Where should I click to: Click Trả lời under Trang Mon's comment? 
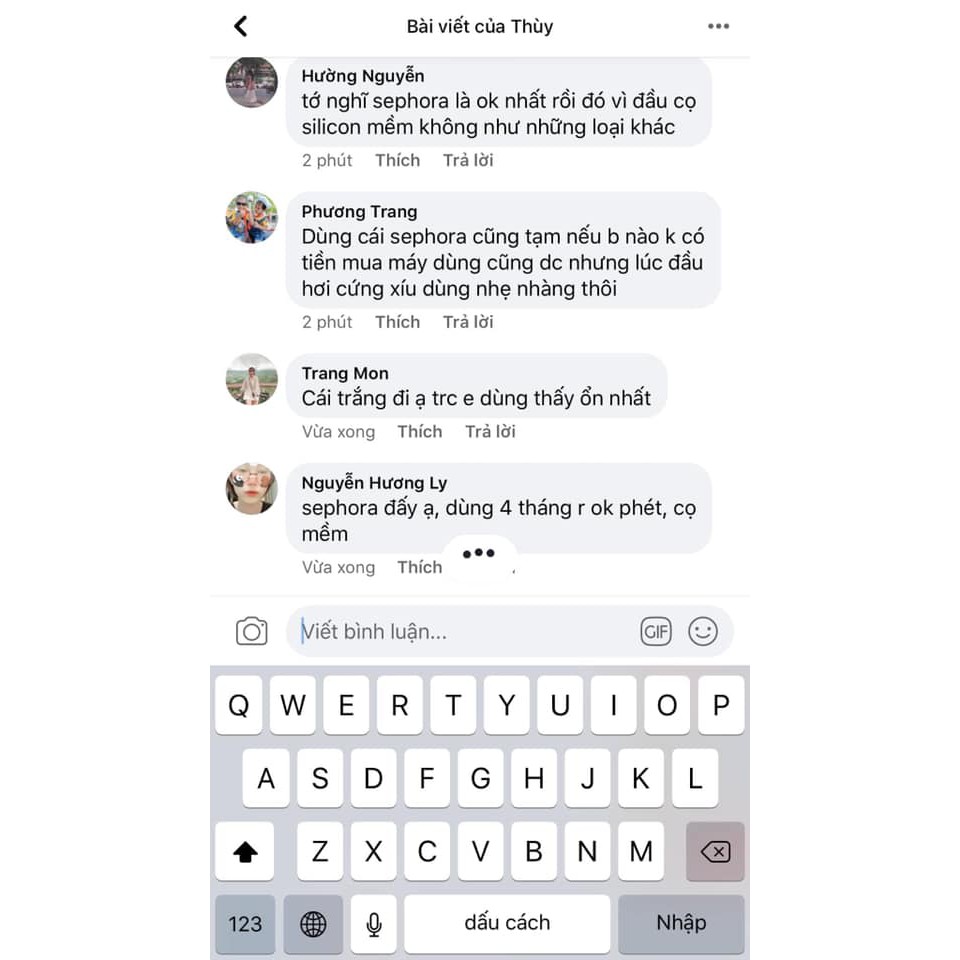[490, 432]
